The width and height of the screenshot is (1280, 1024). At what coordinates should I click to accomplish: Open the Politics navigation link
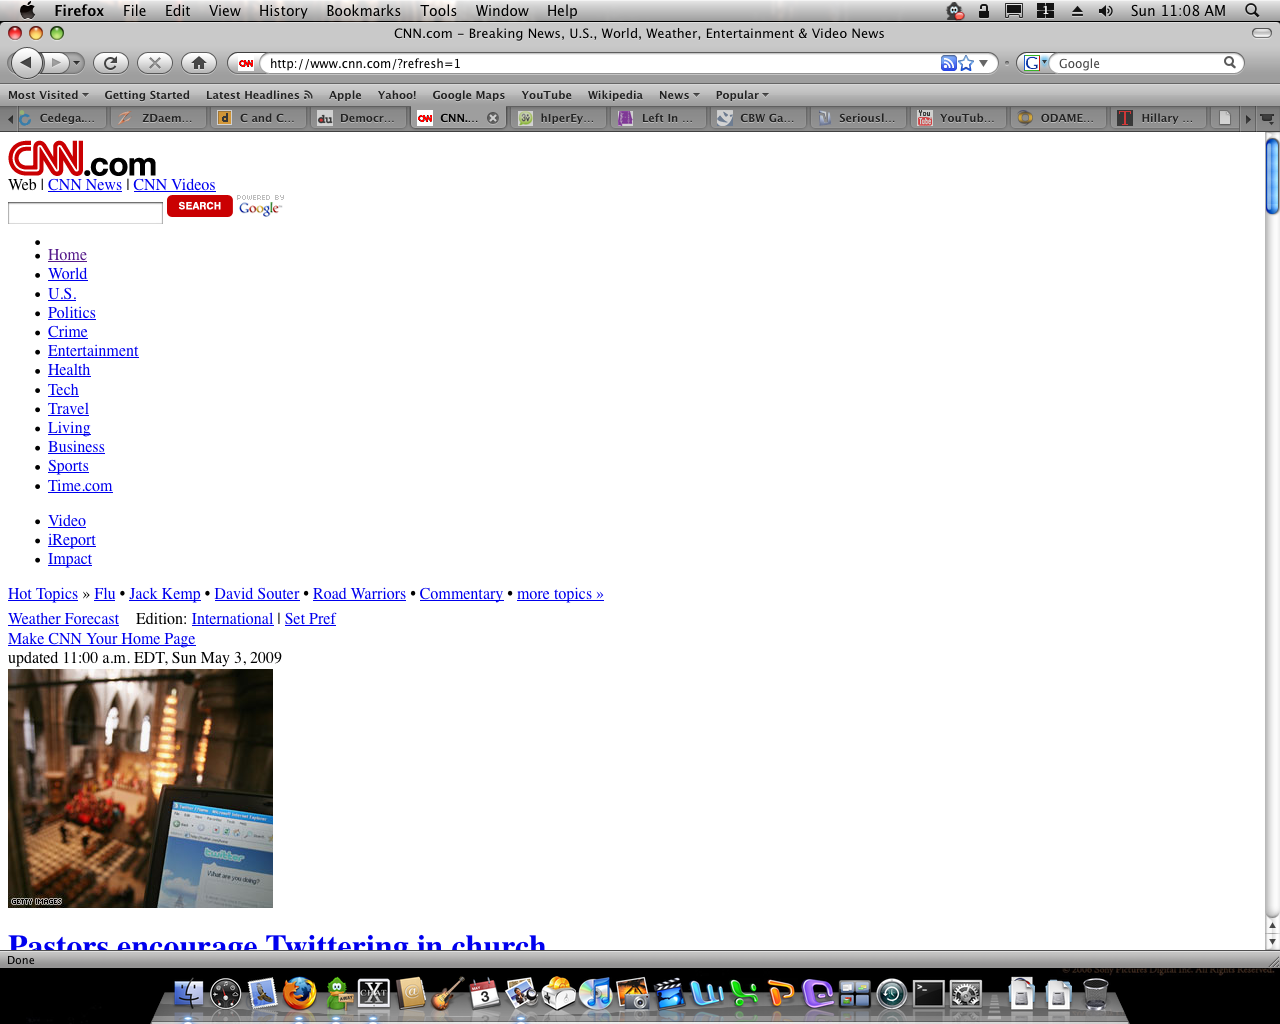pos(72,313)
